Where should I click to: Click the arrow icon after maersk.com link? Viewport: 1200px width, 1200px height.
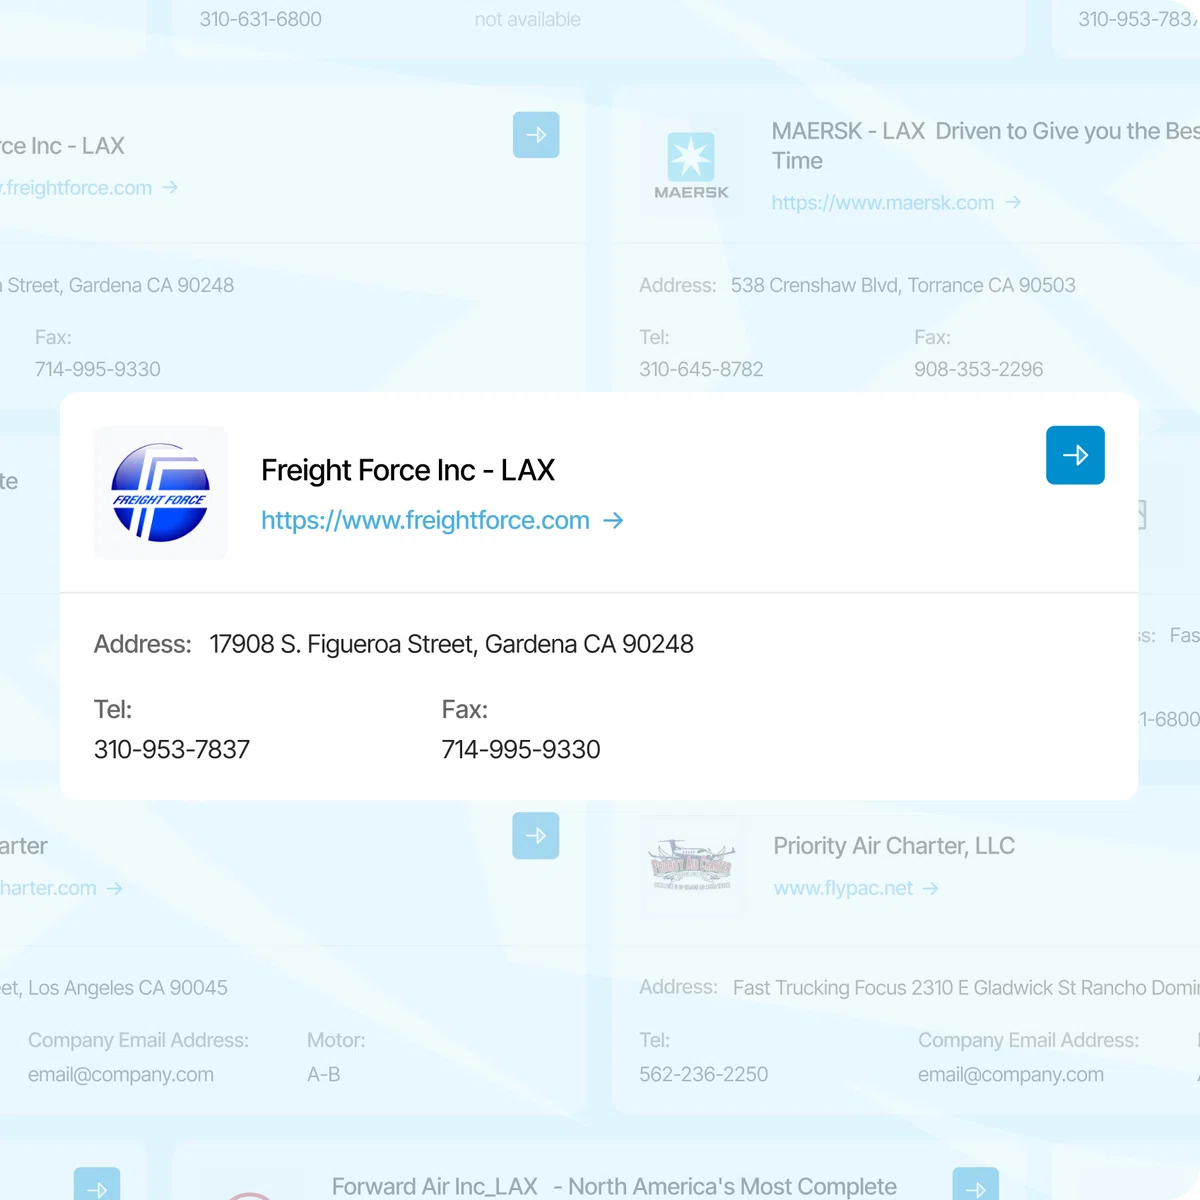coord(1013,202)
